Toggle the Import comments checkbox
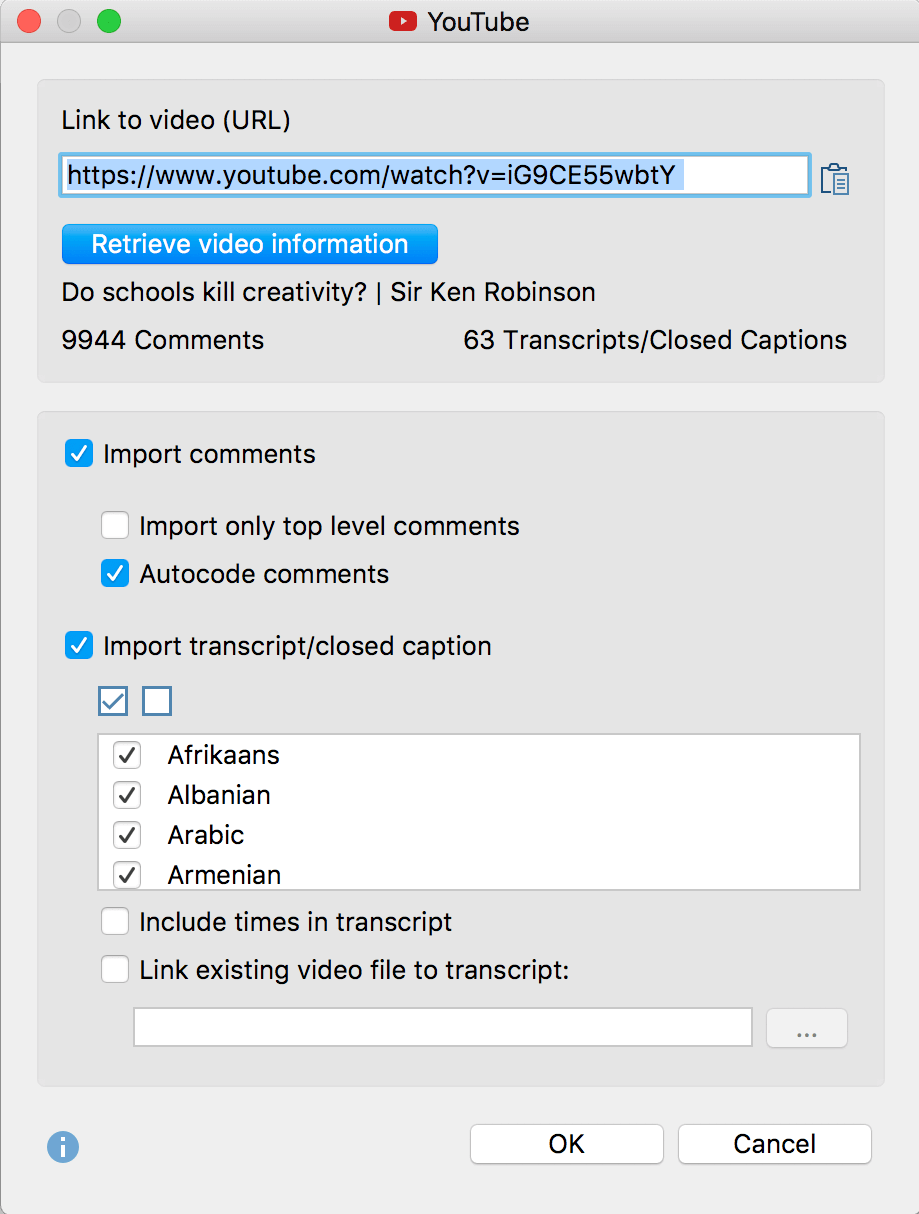919x1214 pixels. (79, 454)
